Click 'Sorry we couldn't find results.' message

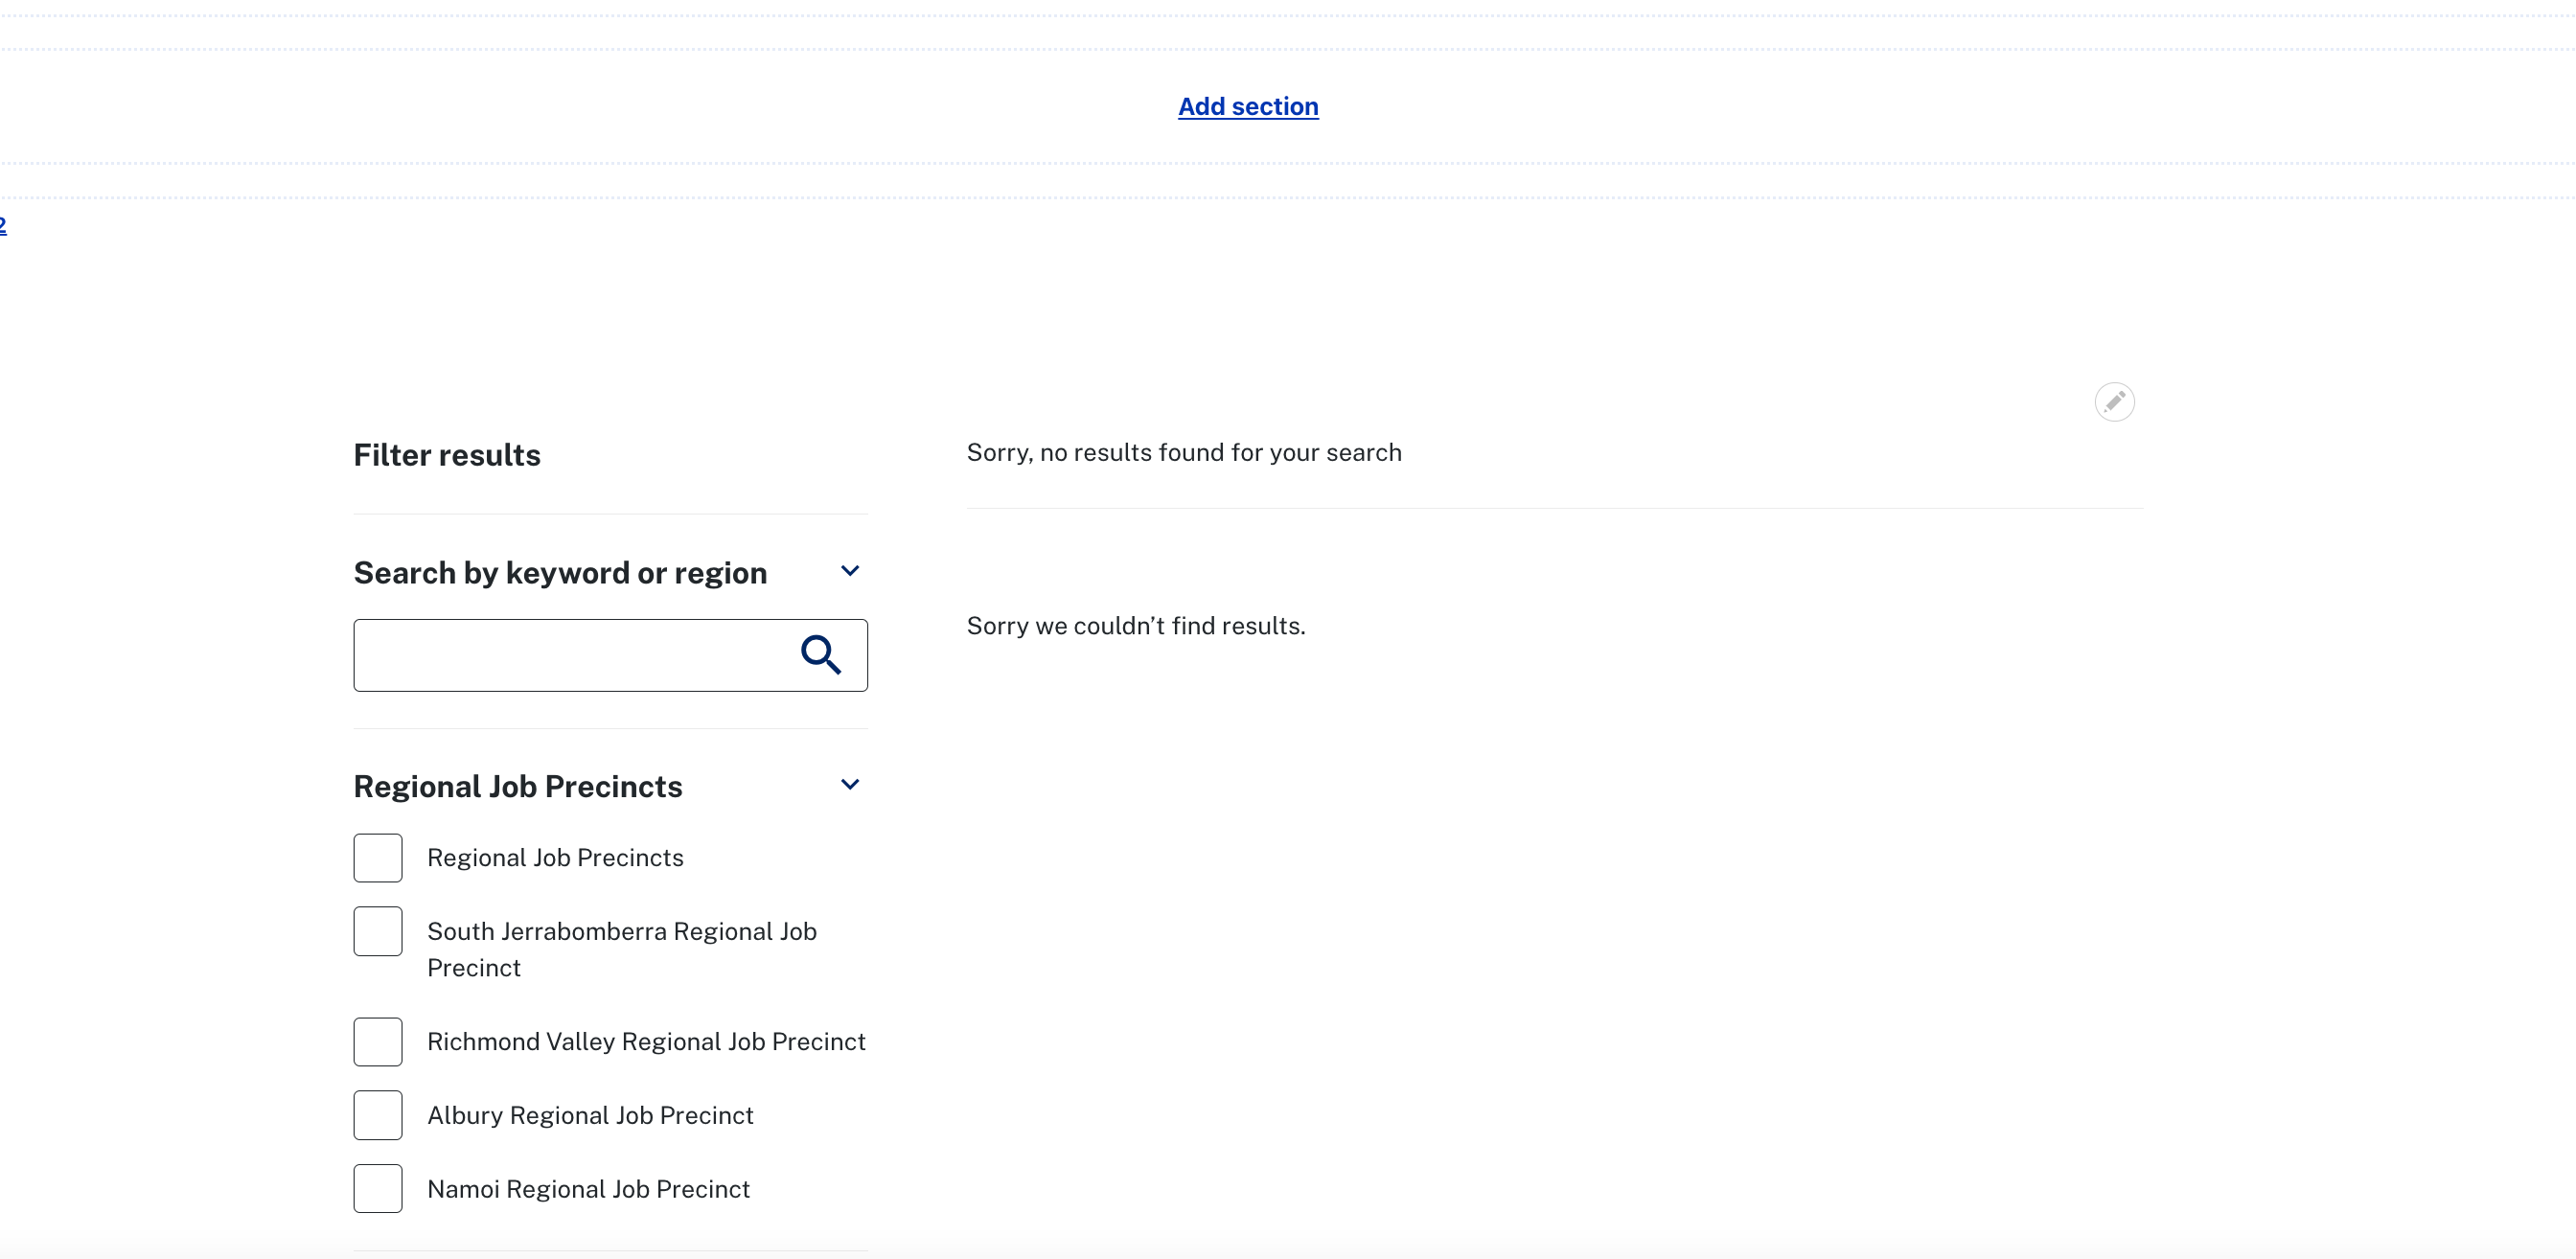pyautogui.click(x=1136, y=626)
